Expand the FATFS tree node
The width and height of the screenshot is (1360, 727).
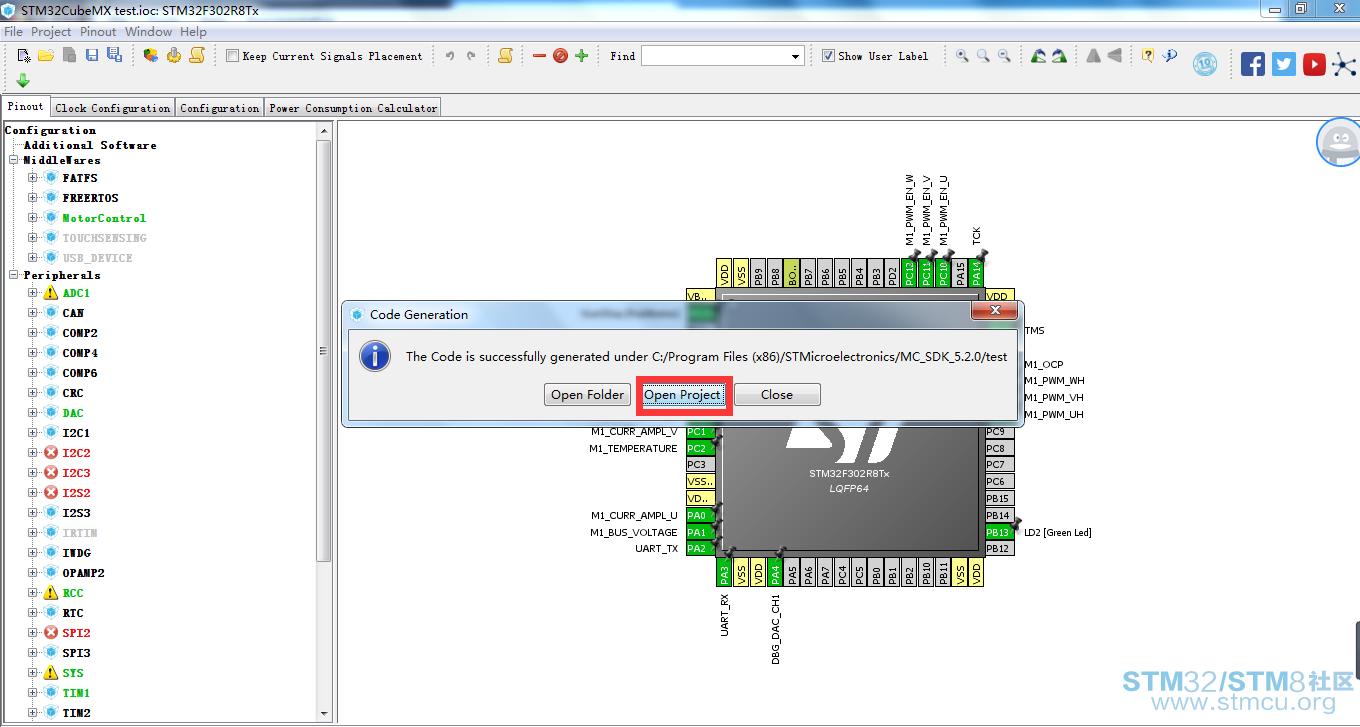[33, 178]
